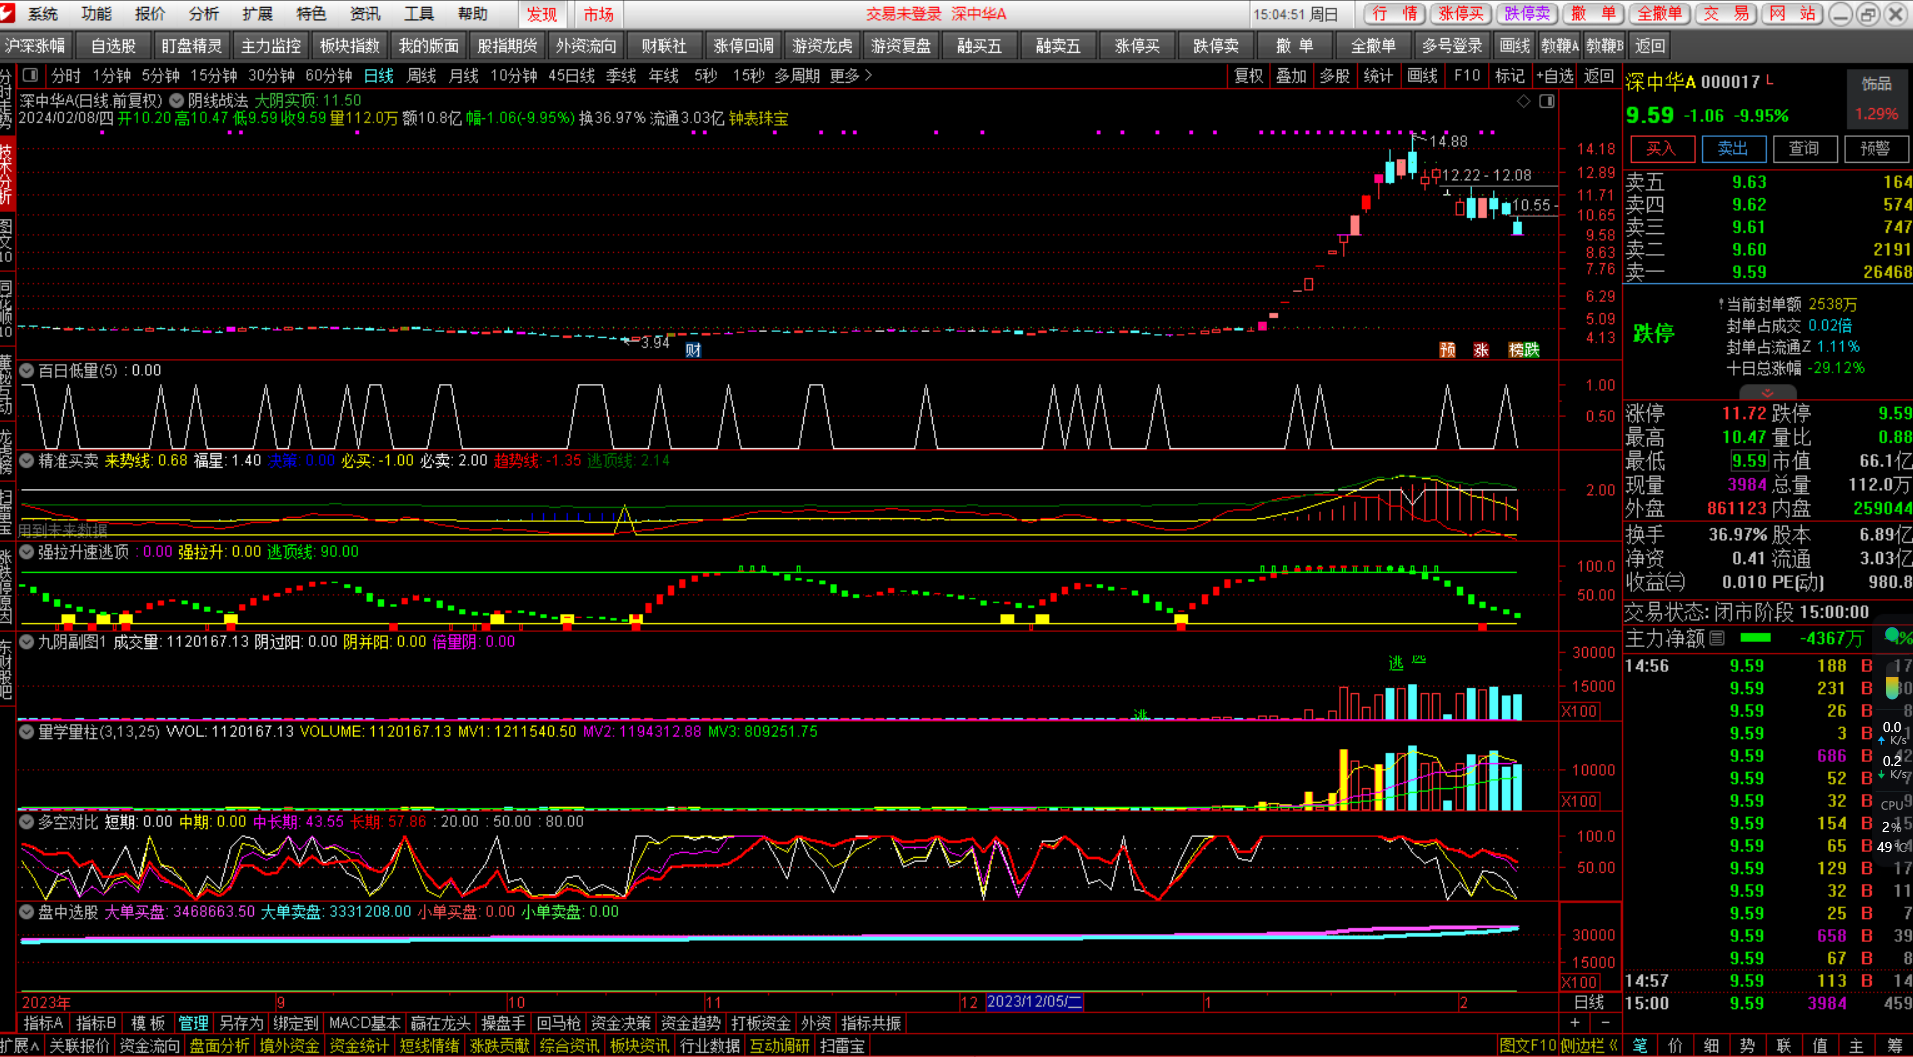1913x1057 pixels.
Task: Toggle the panel layout icon beside 分时
Action: pyautogui.click(x=31, y=75)
